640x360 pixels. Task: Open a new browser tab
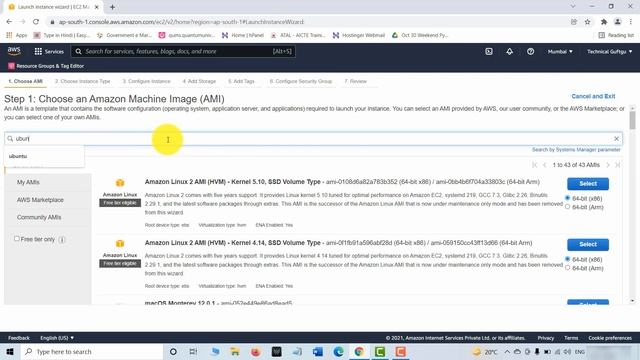click(112, 7)
